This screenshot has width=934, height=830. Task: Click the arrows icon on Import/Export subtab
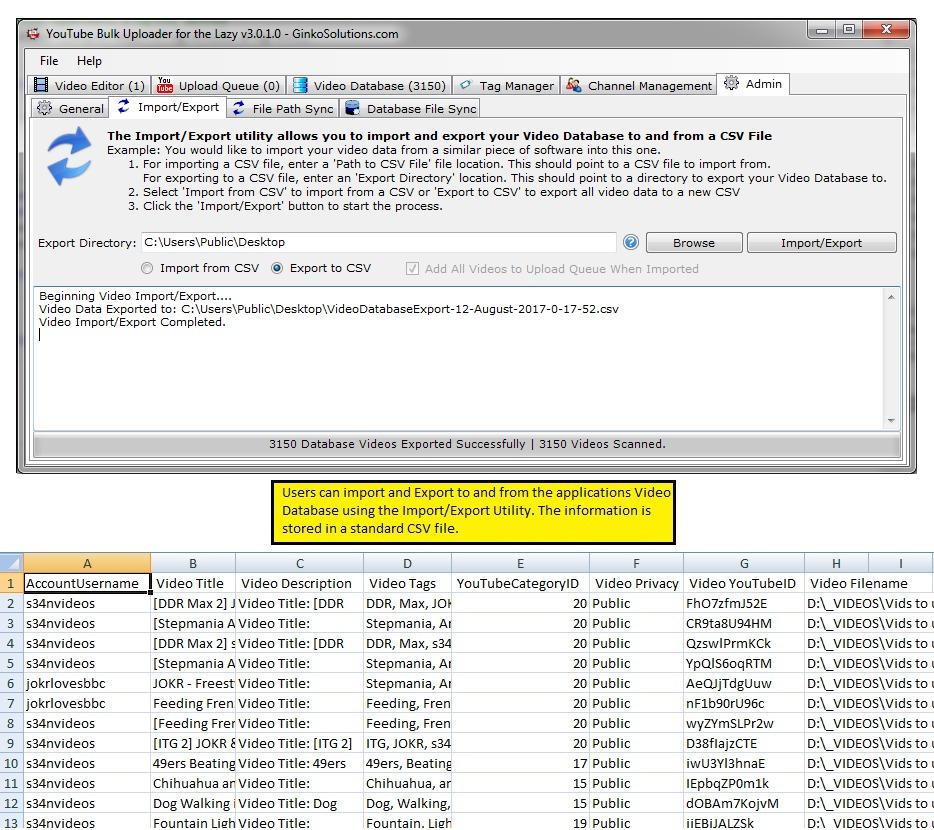pos(124,106)
